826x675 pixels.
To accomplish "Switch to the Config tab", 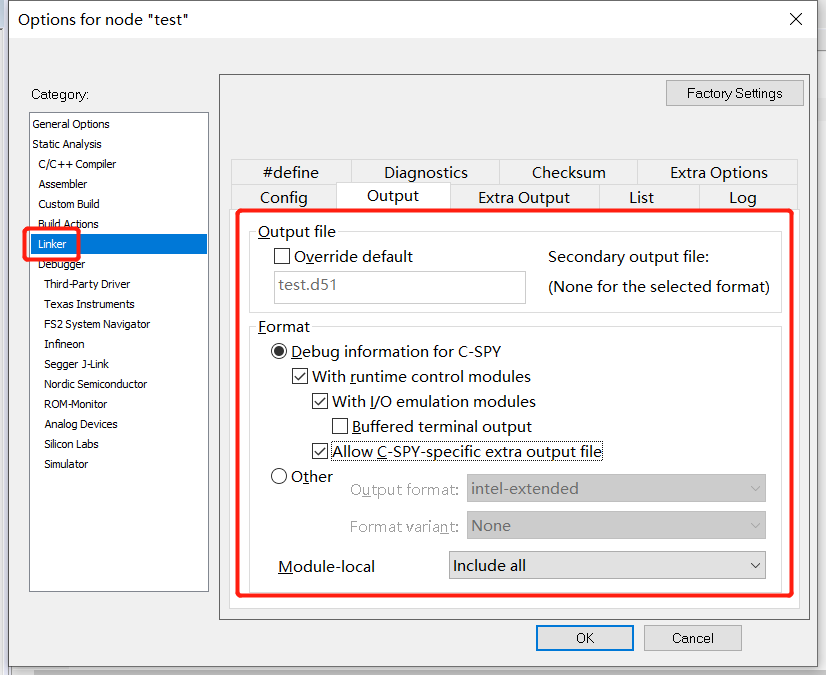I will pyautogui.click(x=284, y=197).
